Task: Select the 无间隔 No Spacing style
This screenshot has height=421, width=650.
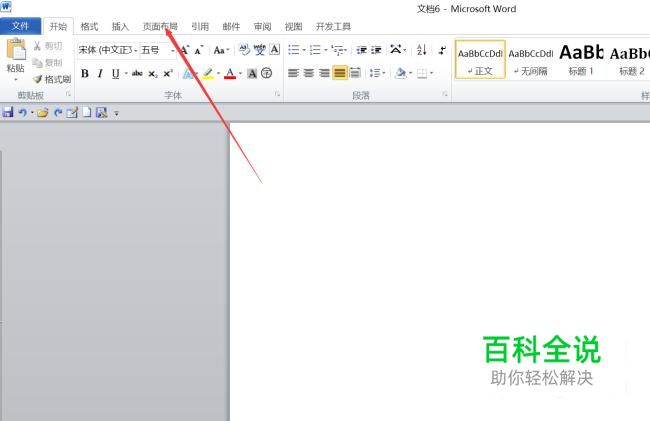Action: [531, 60]
